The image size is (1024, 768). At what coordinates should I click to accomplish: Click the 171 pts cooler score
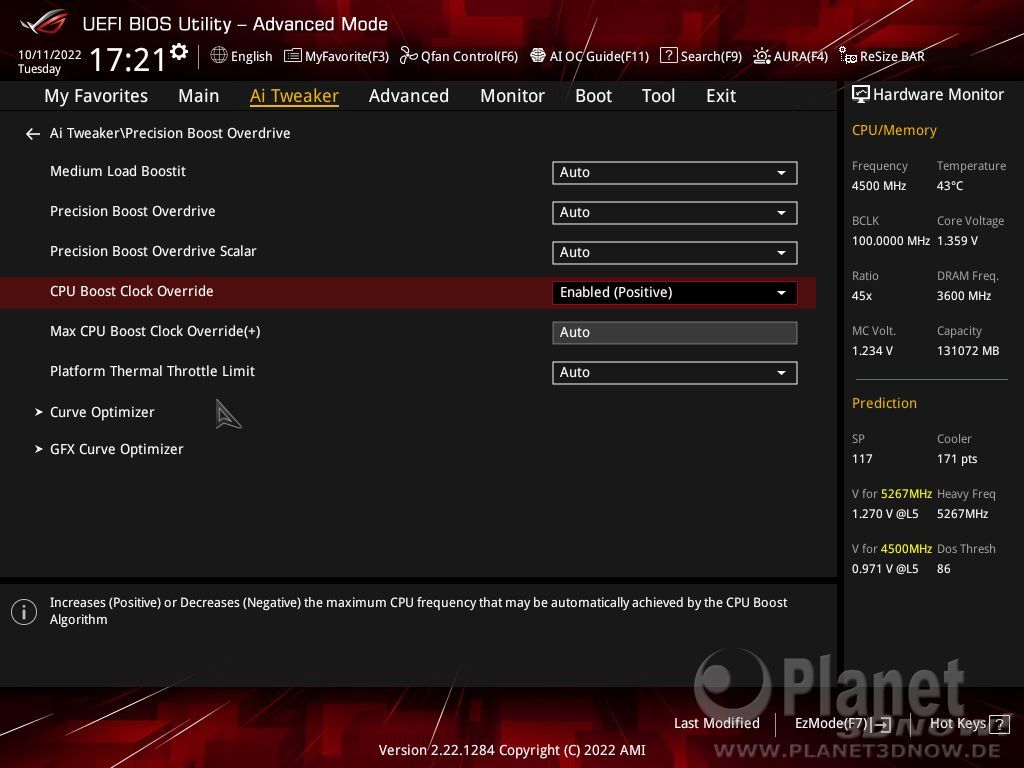click(x=957, y=459)
